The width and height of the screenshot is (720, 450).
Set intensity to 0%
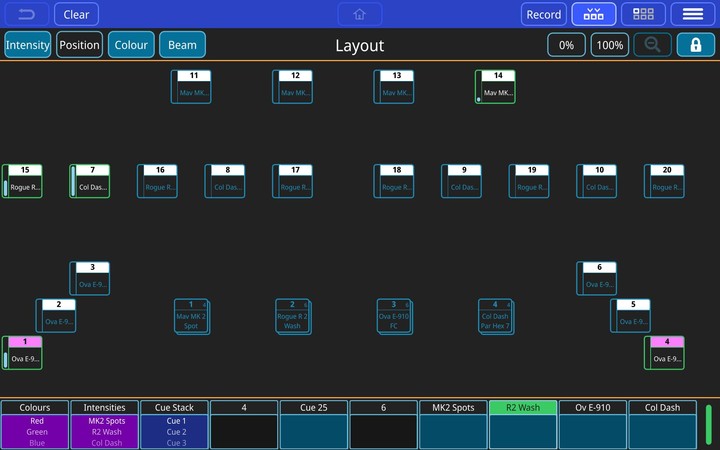pos(566,45)
